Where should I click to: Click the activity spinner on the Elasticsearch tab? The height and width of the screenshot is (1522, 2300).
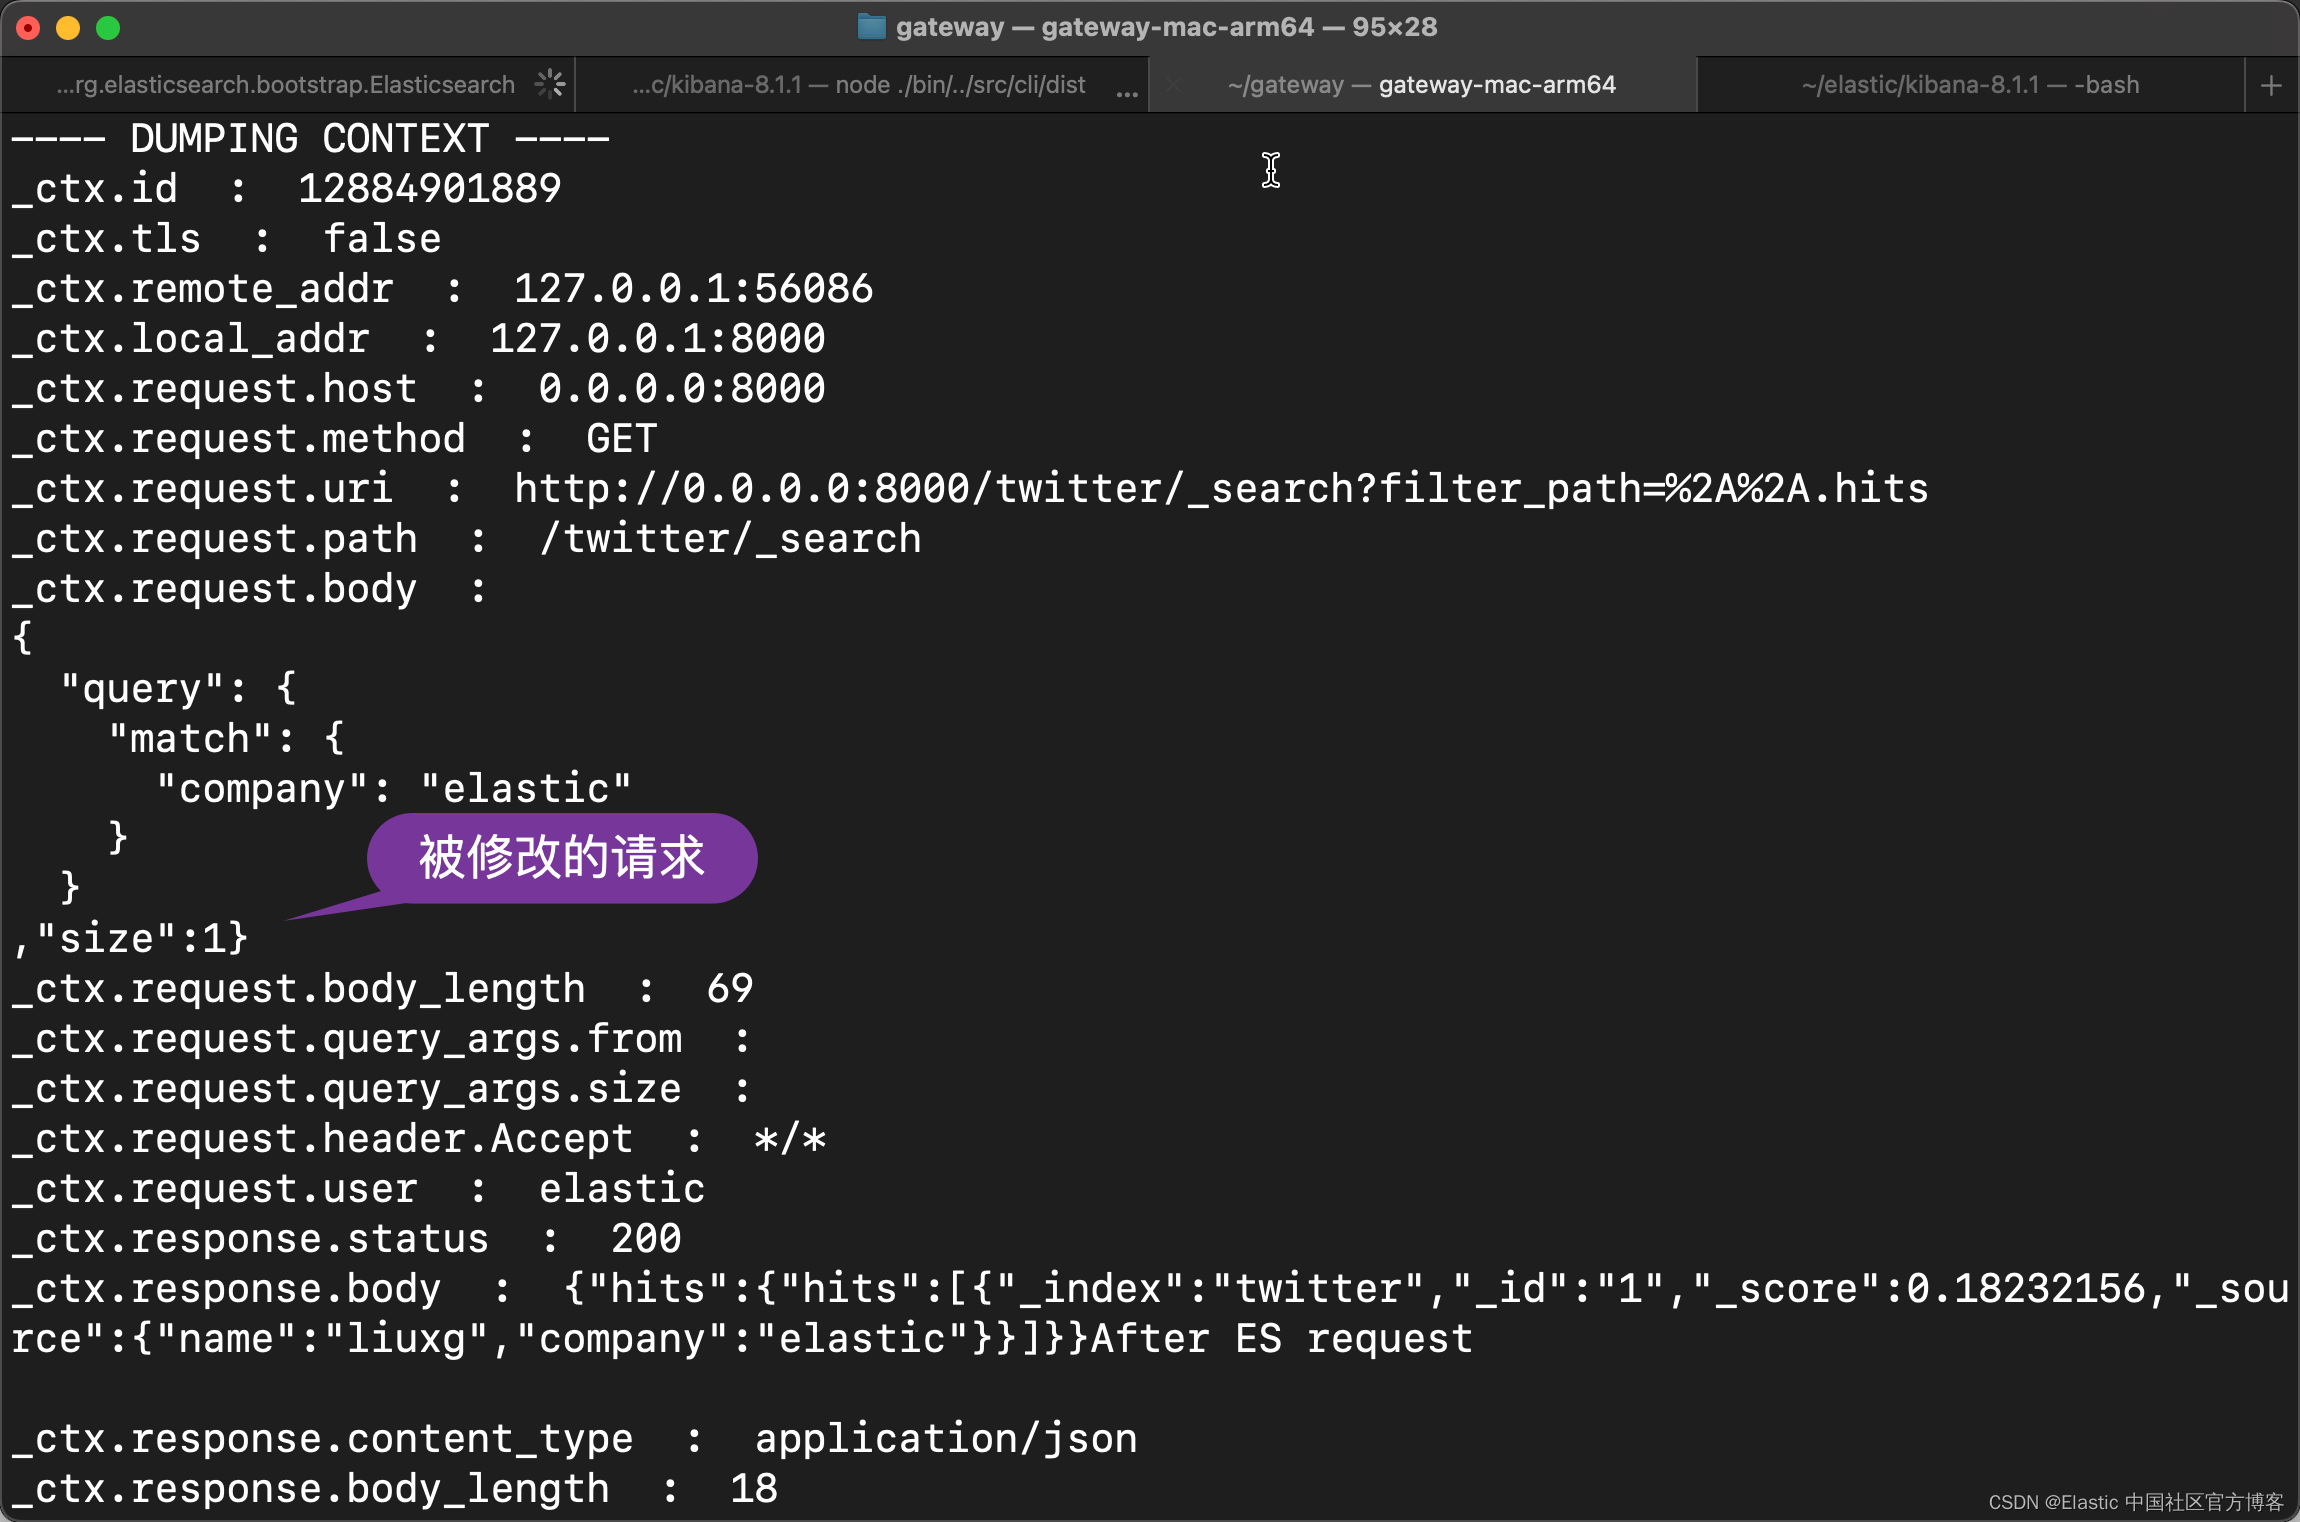tap(549, 85)
